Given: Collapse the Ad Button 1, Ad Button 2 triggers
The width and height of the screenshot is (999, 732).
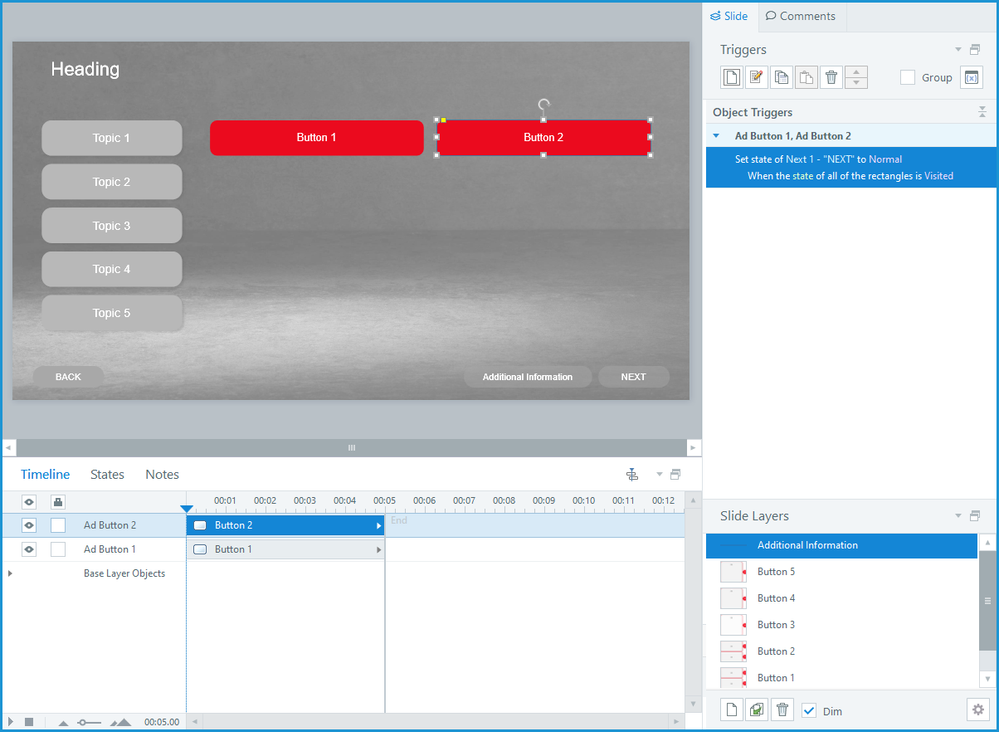Looking at the screenshot, I should [716, 136].
